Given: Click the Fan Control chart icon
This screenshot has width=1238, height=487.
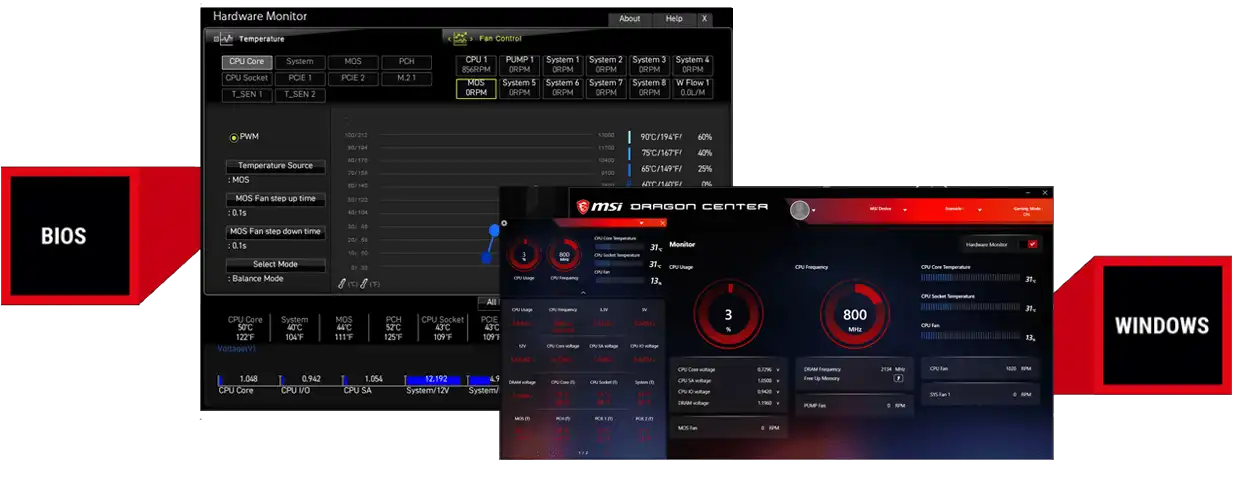Looking at the screenshot, I should pyautogui.click(x=461, y=38).
